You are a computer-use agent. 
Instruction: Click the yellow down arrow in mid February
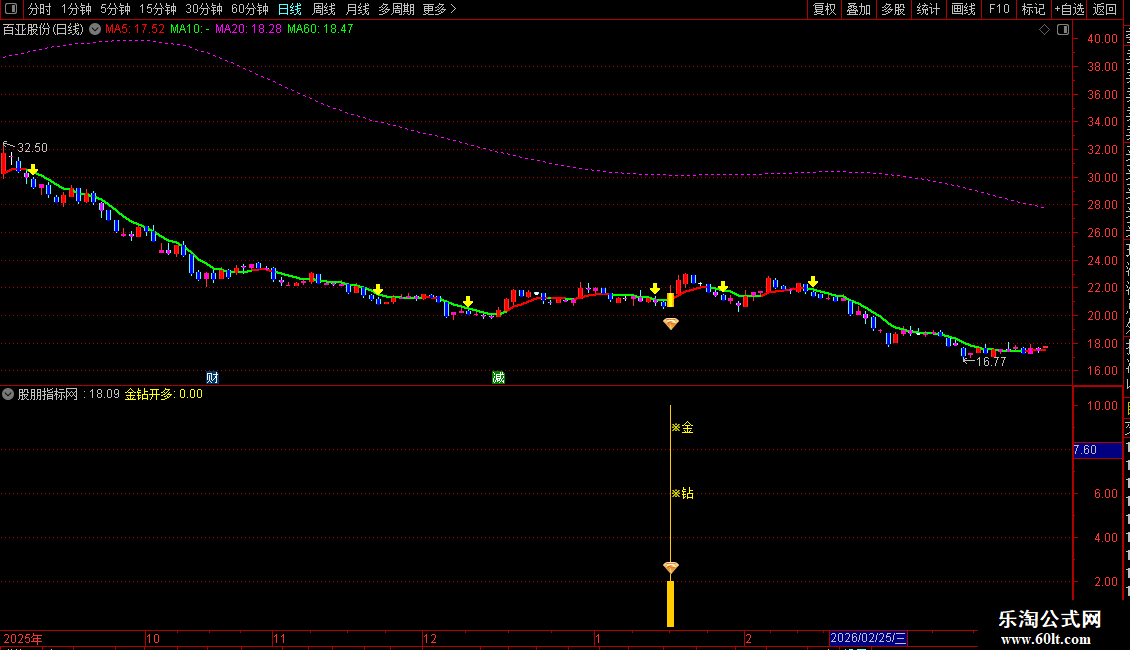[x=812, y=281]
